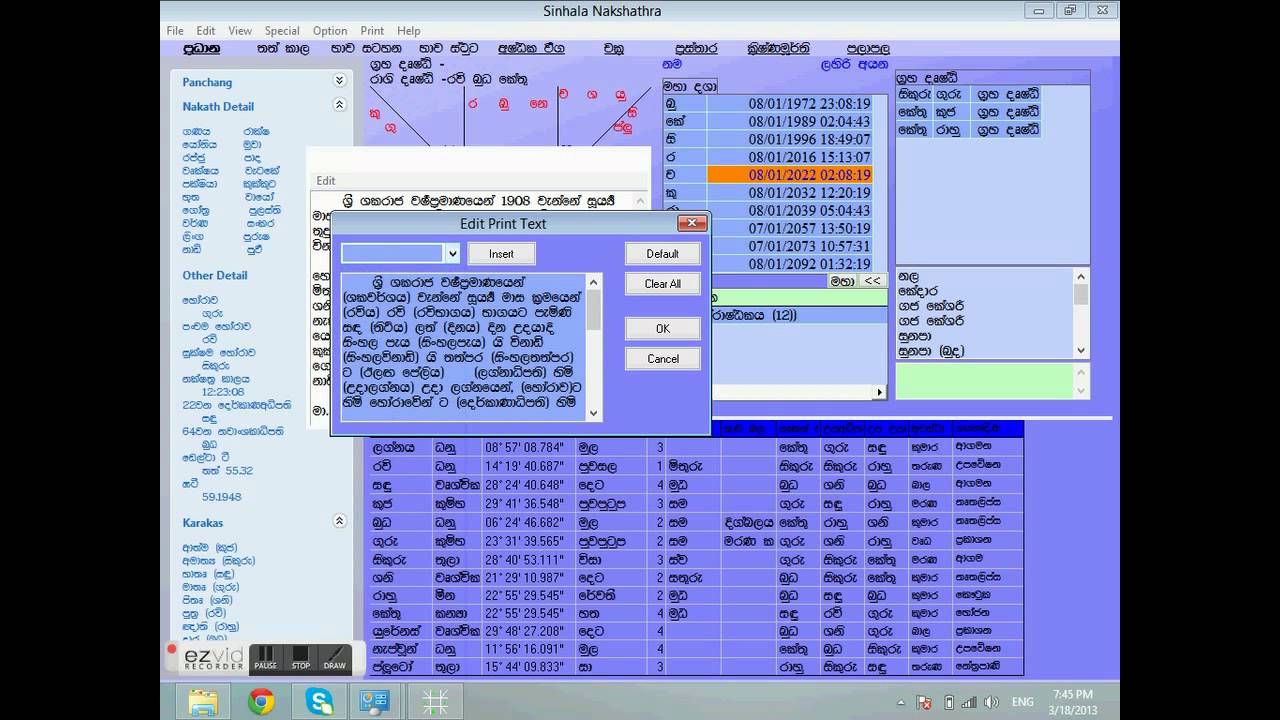Pause the ezvid recording
The width and height of the screenshot is (1280, 720).
tap(265, 659)
